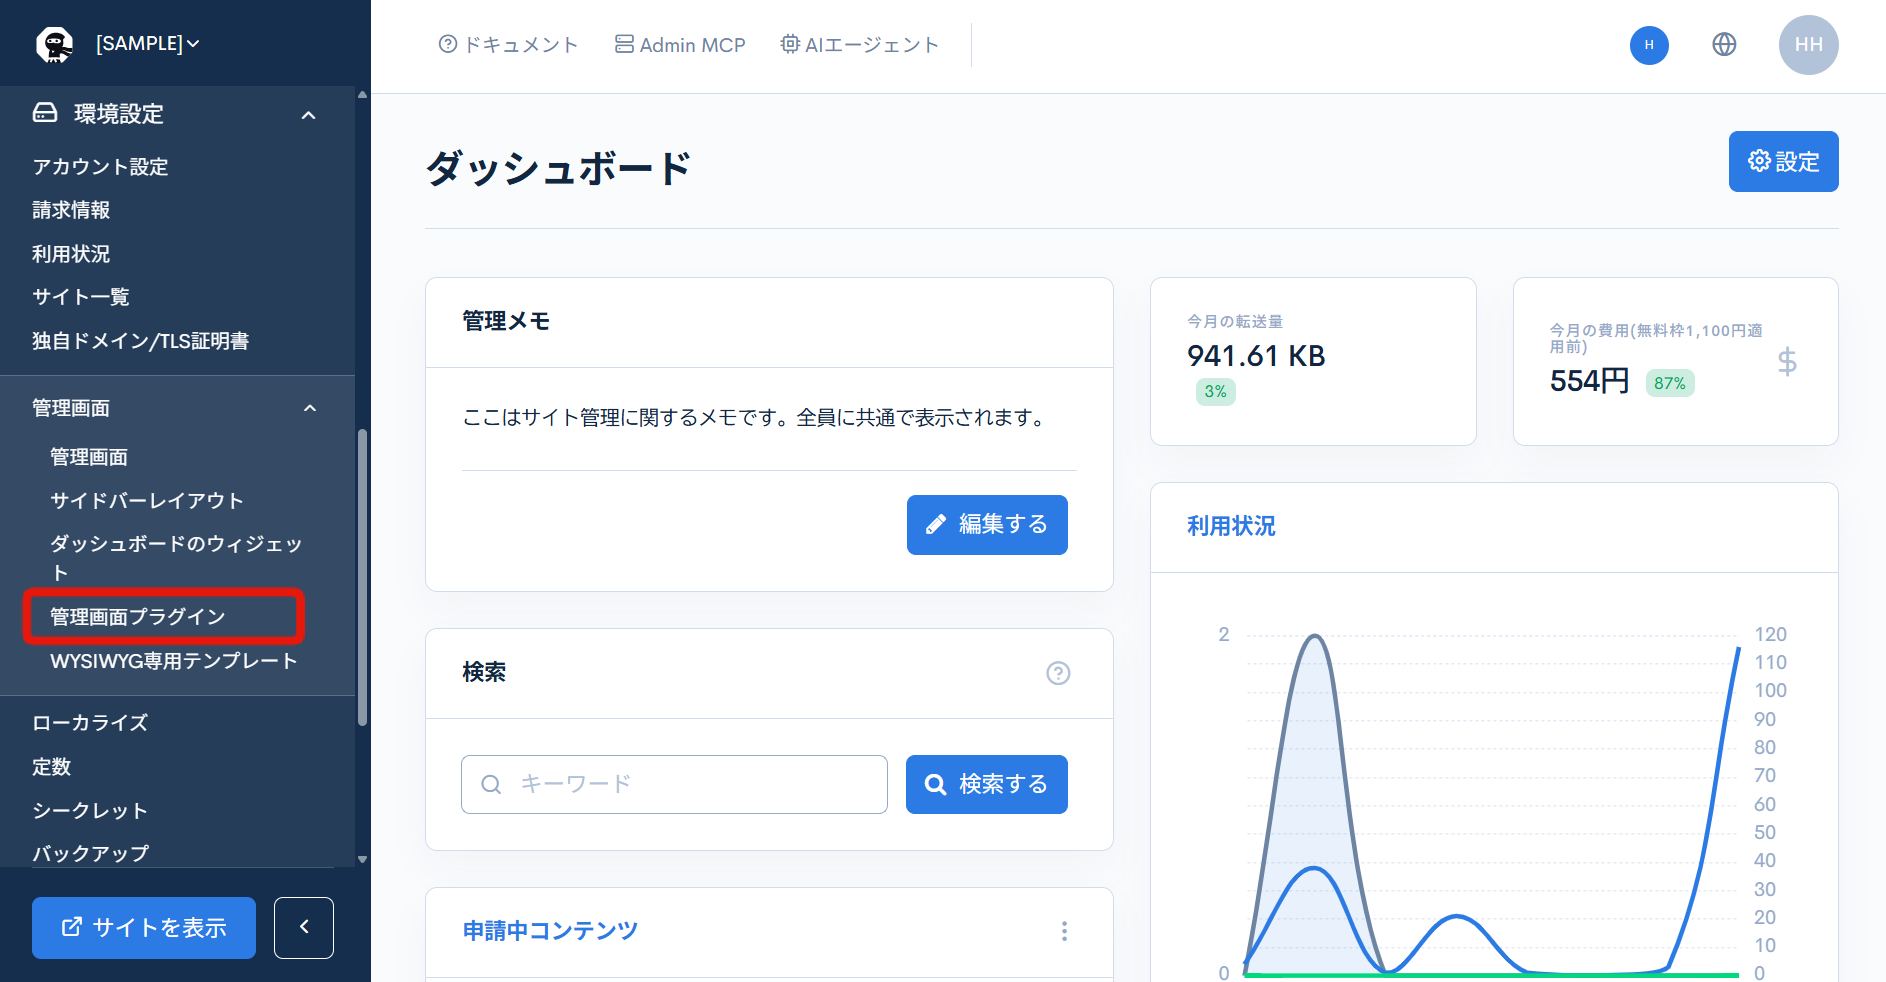Click the サイトを表示 button
This screenshot has height=982, width=1886.
[144, 928]
